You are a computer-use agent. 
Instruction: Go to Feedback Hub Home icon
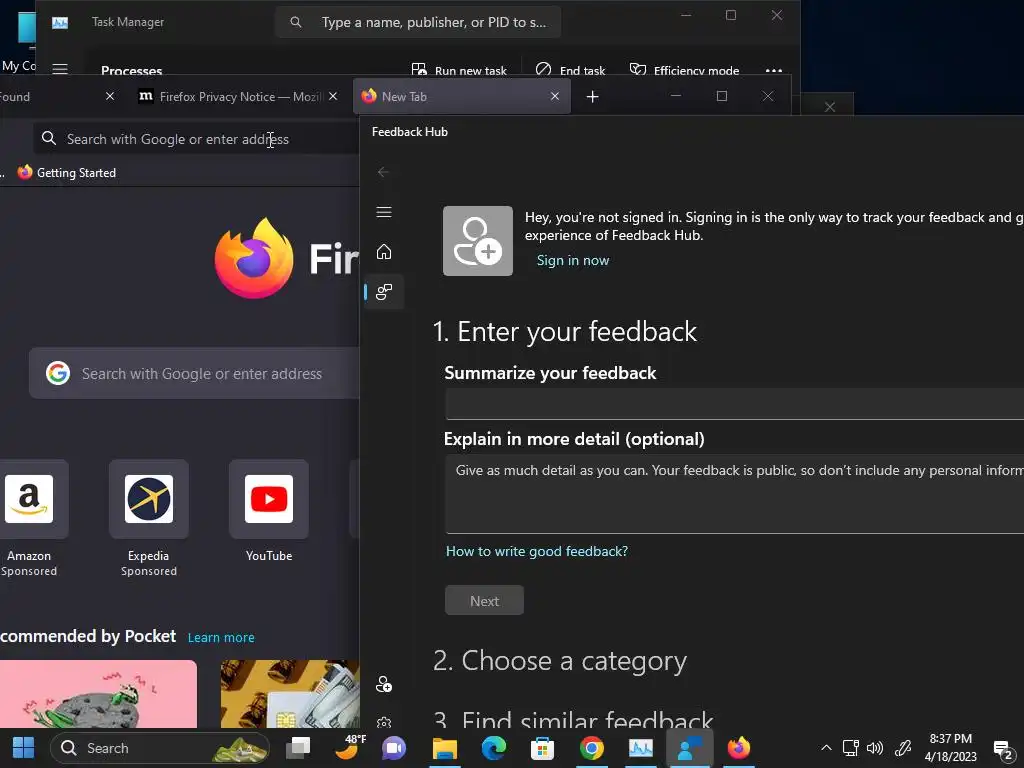(x=384, y=252)
